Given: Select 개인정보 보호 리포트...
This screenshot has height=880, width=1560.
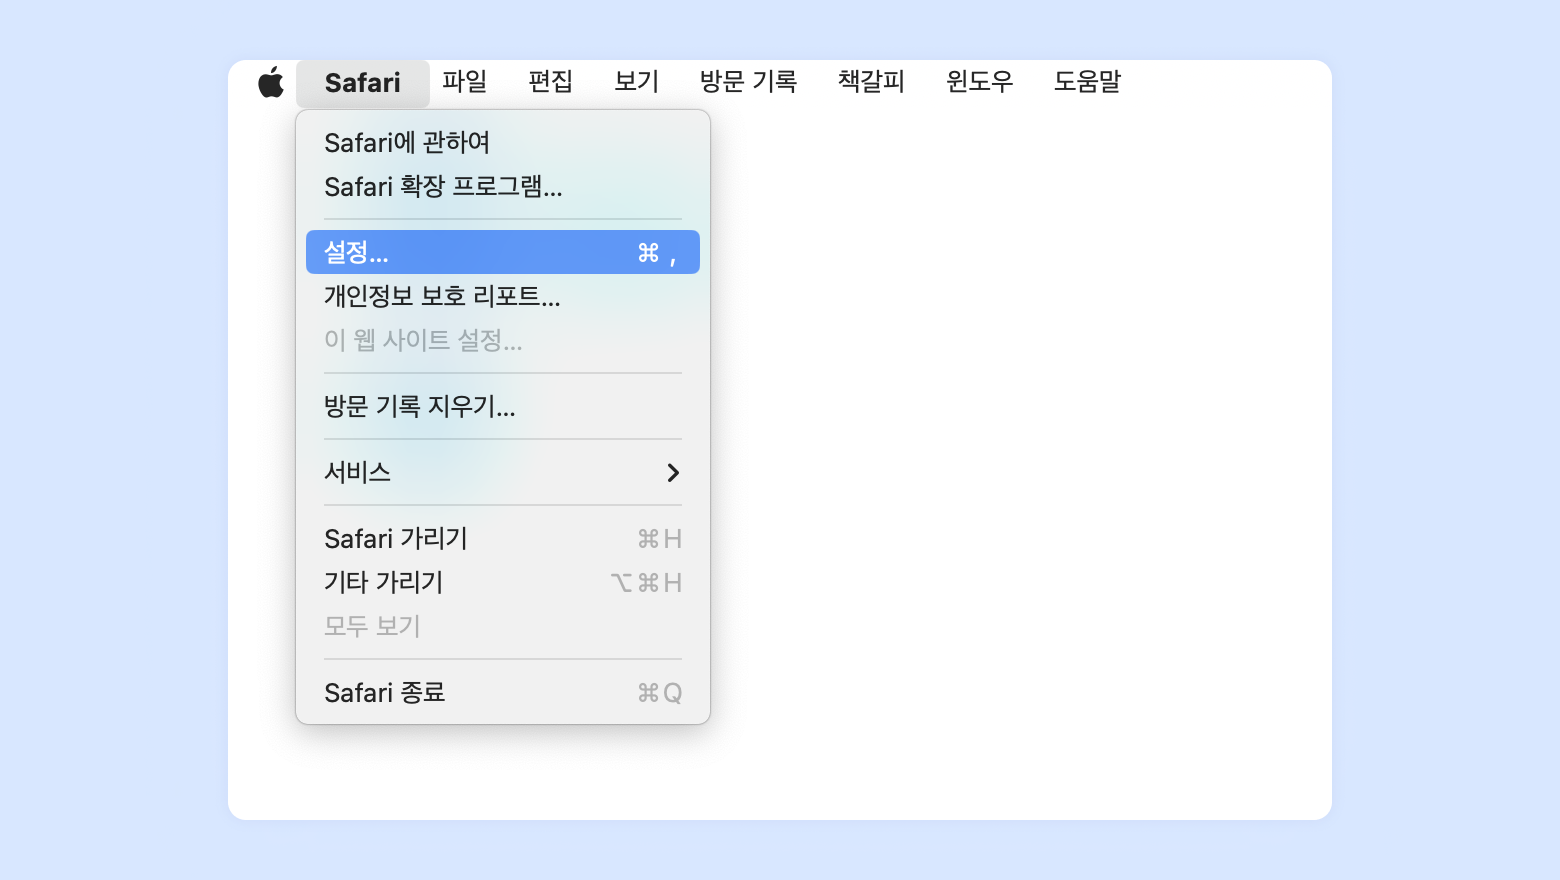Looking at the screenshot, I should (503, 296).
